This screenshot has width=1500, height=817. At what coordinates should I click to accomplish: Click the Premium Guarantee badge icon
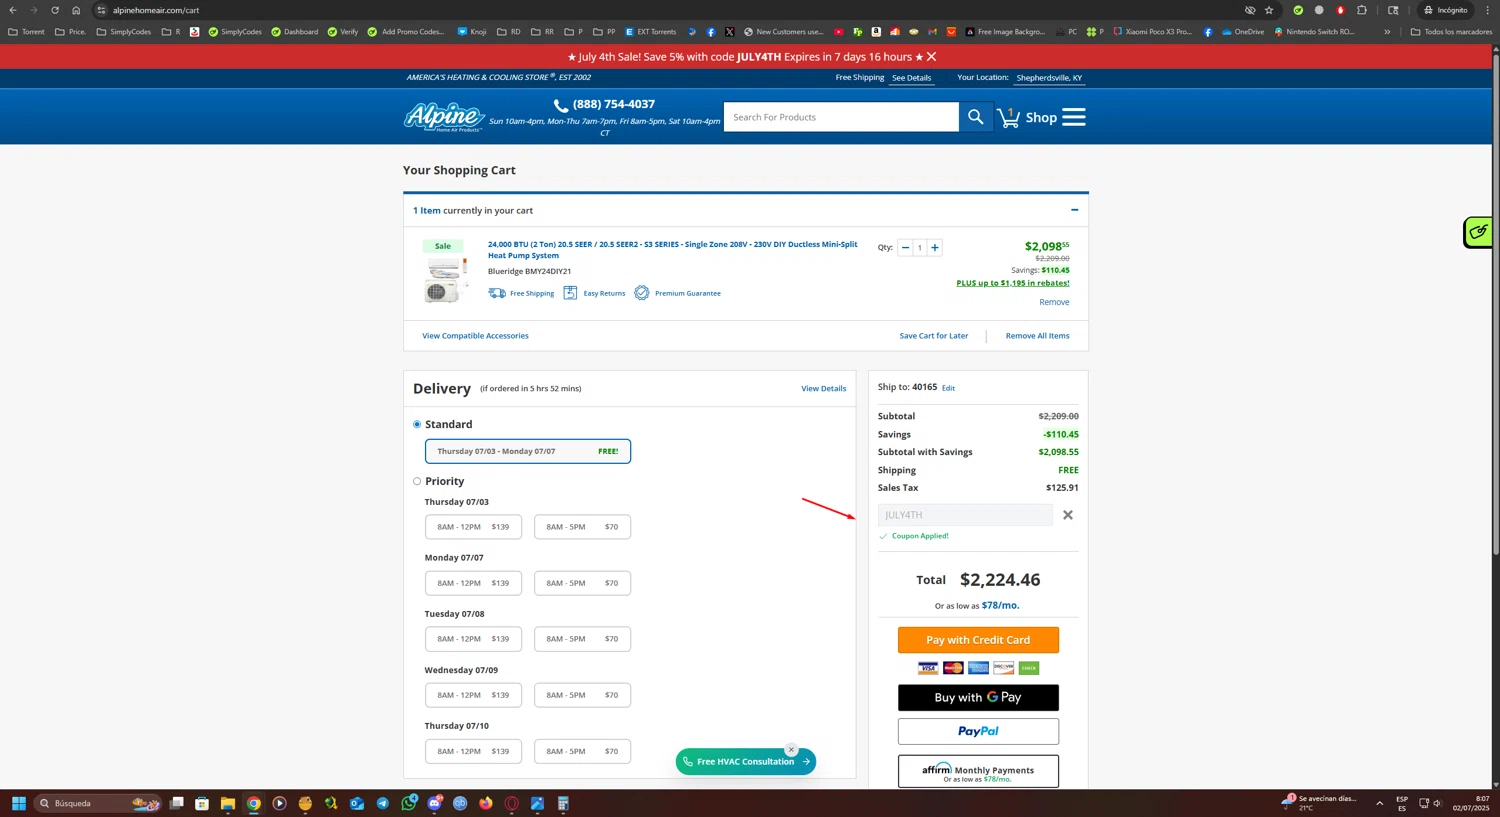[642, 293]
